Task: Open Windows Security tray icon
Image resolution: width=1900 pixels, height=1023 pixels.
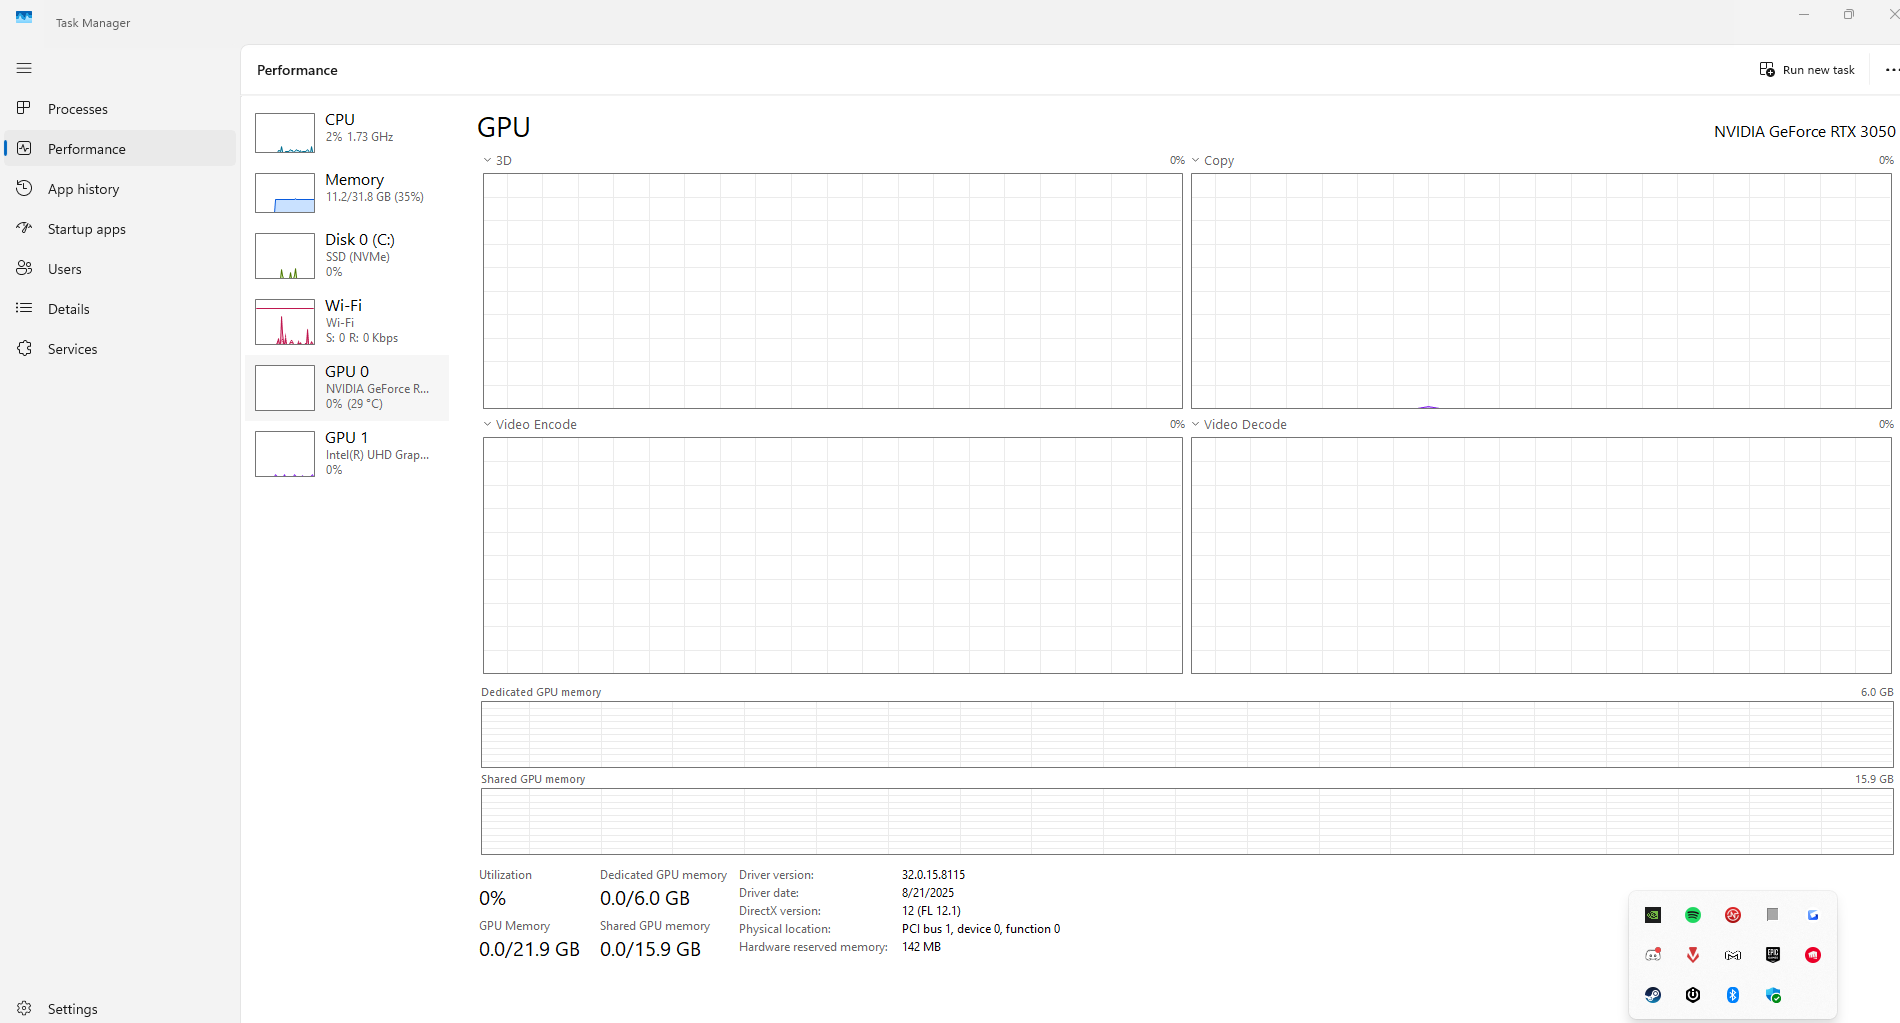Action: [1773, 995]
